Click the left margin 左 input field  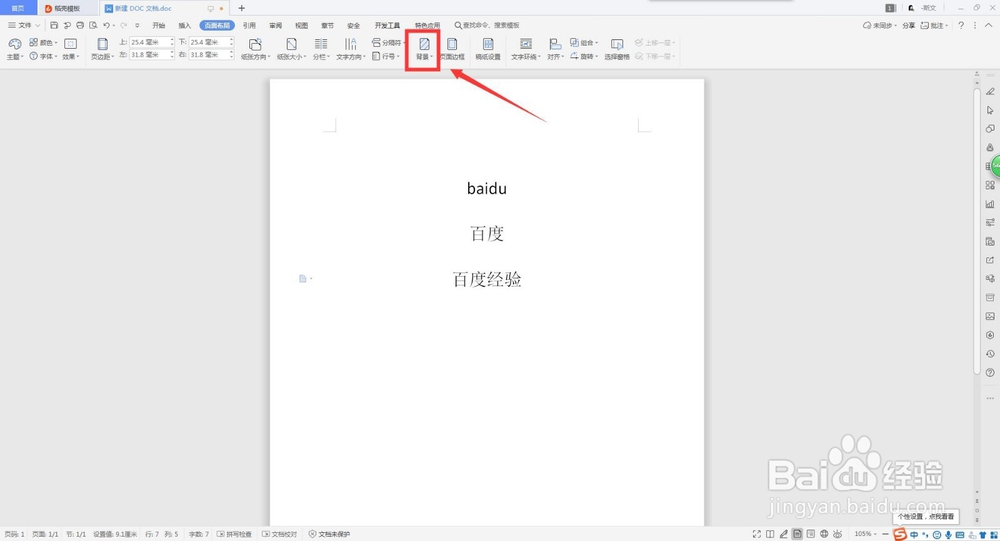152,56
